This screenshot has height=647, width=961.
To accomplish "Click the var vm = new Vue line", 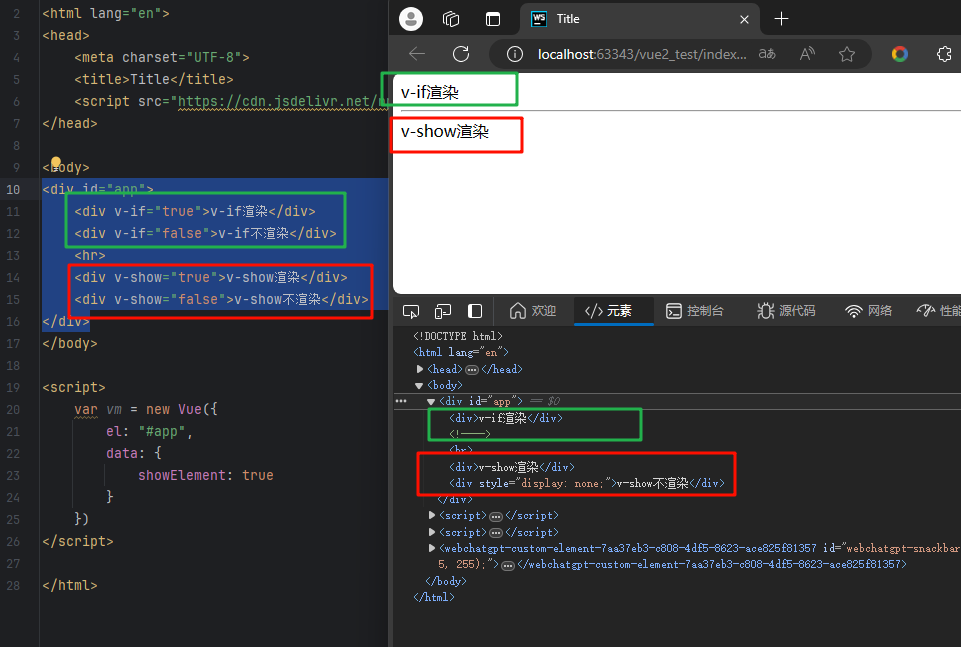I will tap(146, 409).
